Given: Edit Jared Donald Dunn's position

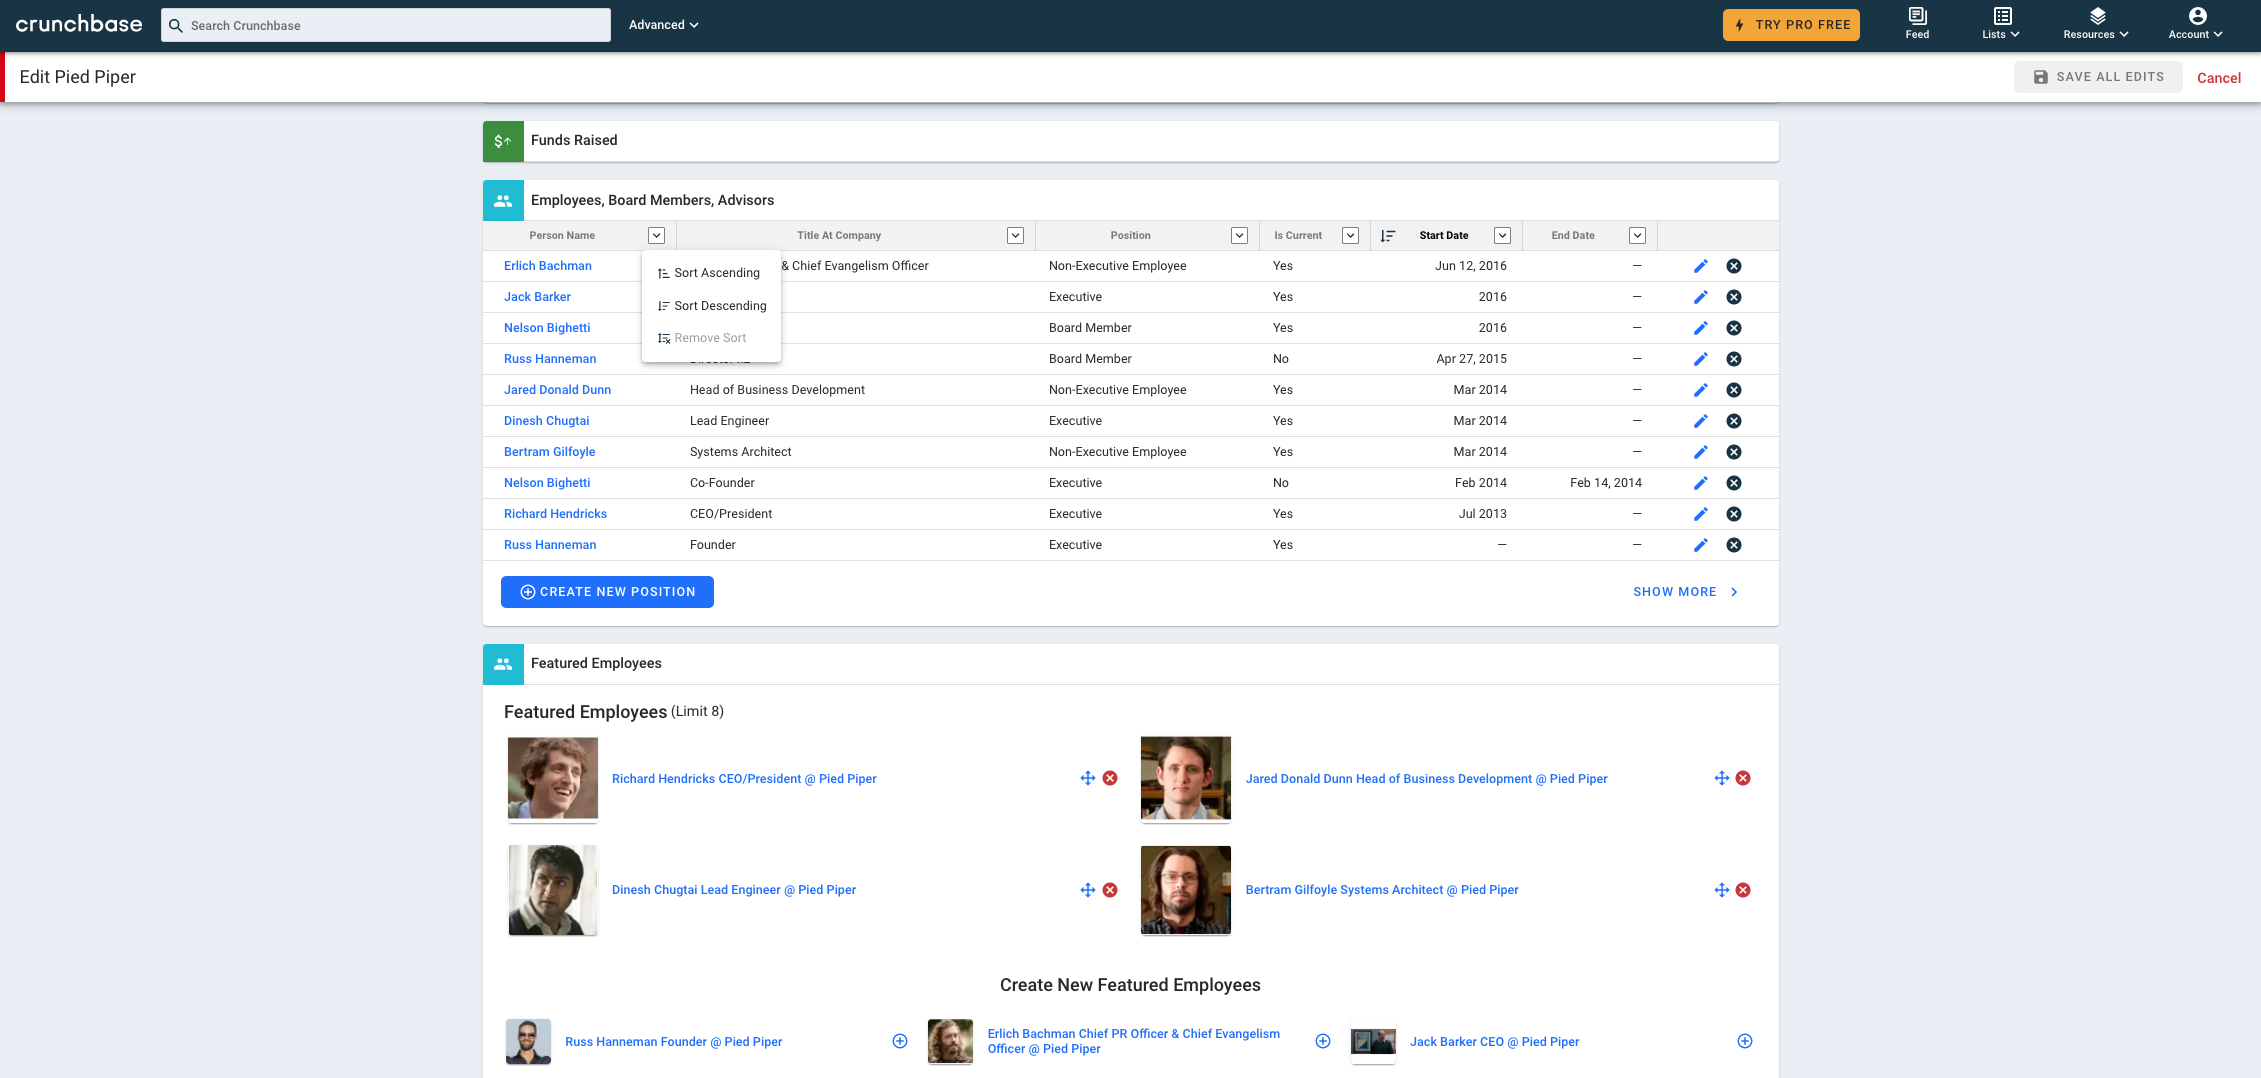Looking at the screenshot, I should pos(1700,390).
